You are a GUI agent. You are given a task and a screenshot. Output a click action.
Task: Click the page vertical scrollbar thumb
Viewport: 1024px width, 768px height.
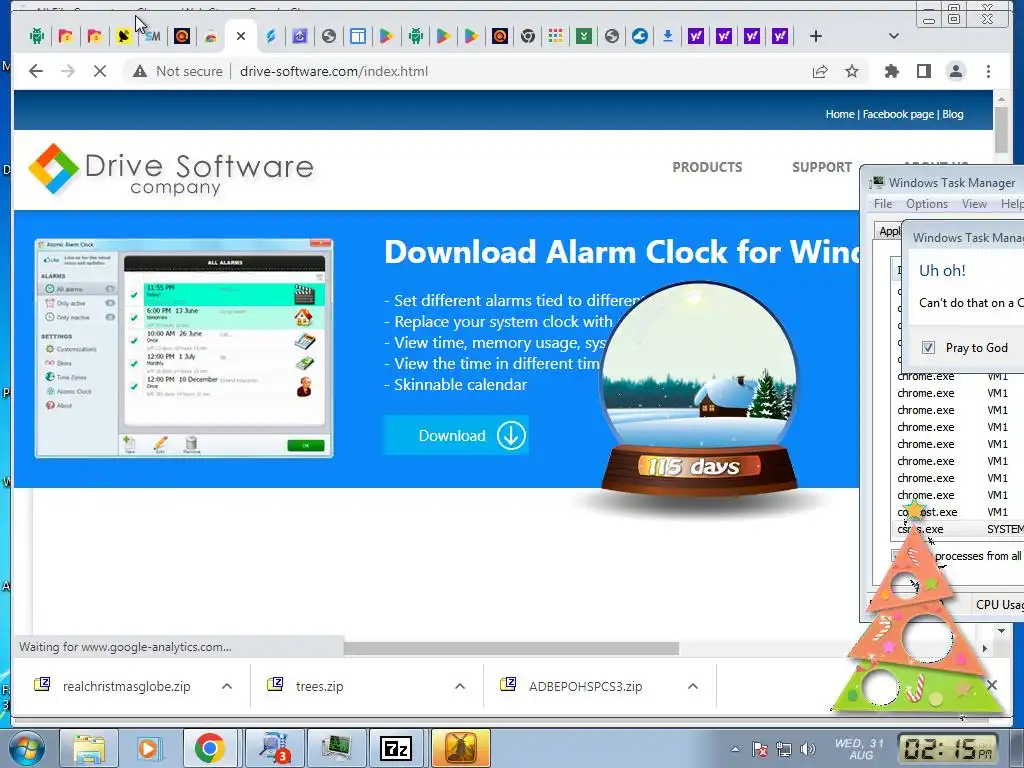click(x=1001, y=129)
